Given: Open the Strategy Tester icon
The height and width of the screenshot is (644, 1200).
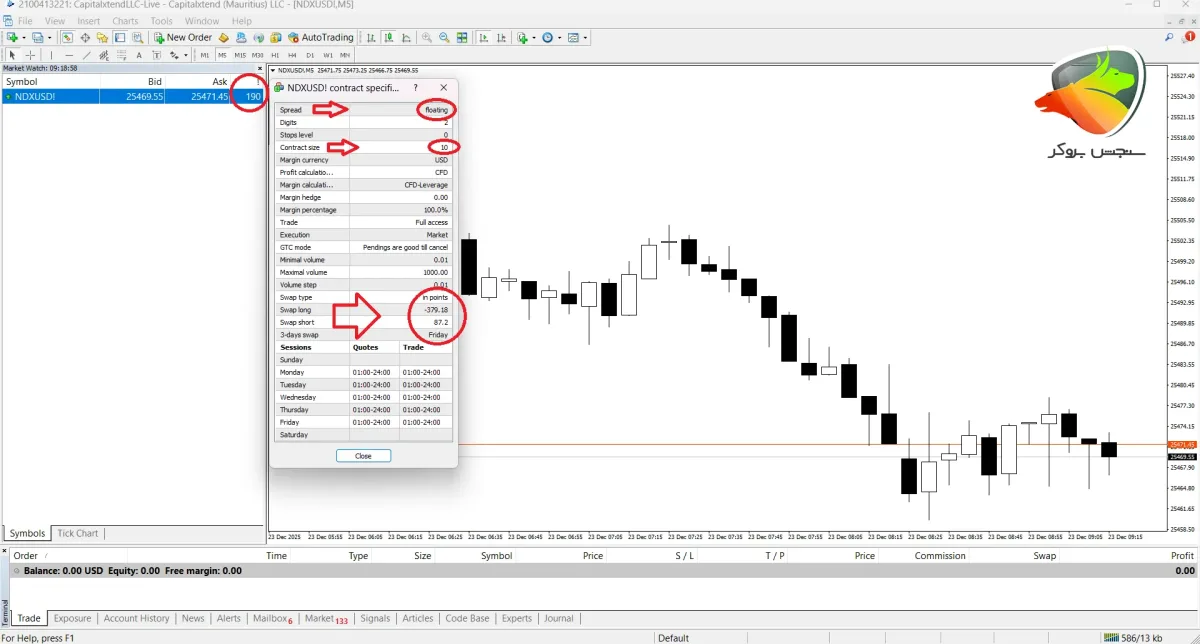Looking at the screenshot, I should [138, 37].
